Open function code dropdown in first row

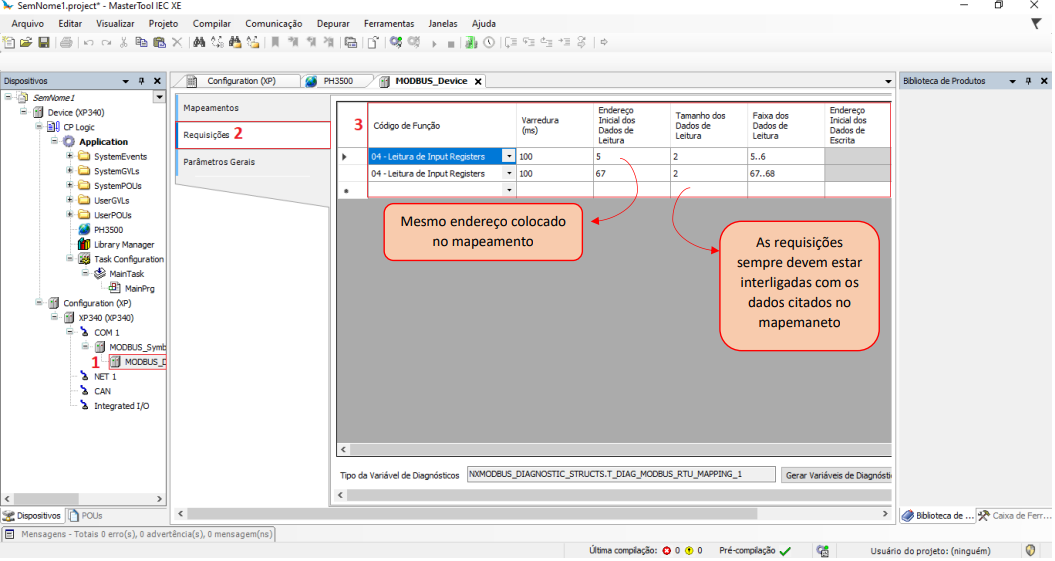tap(509, 157)
